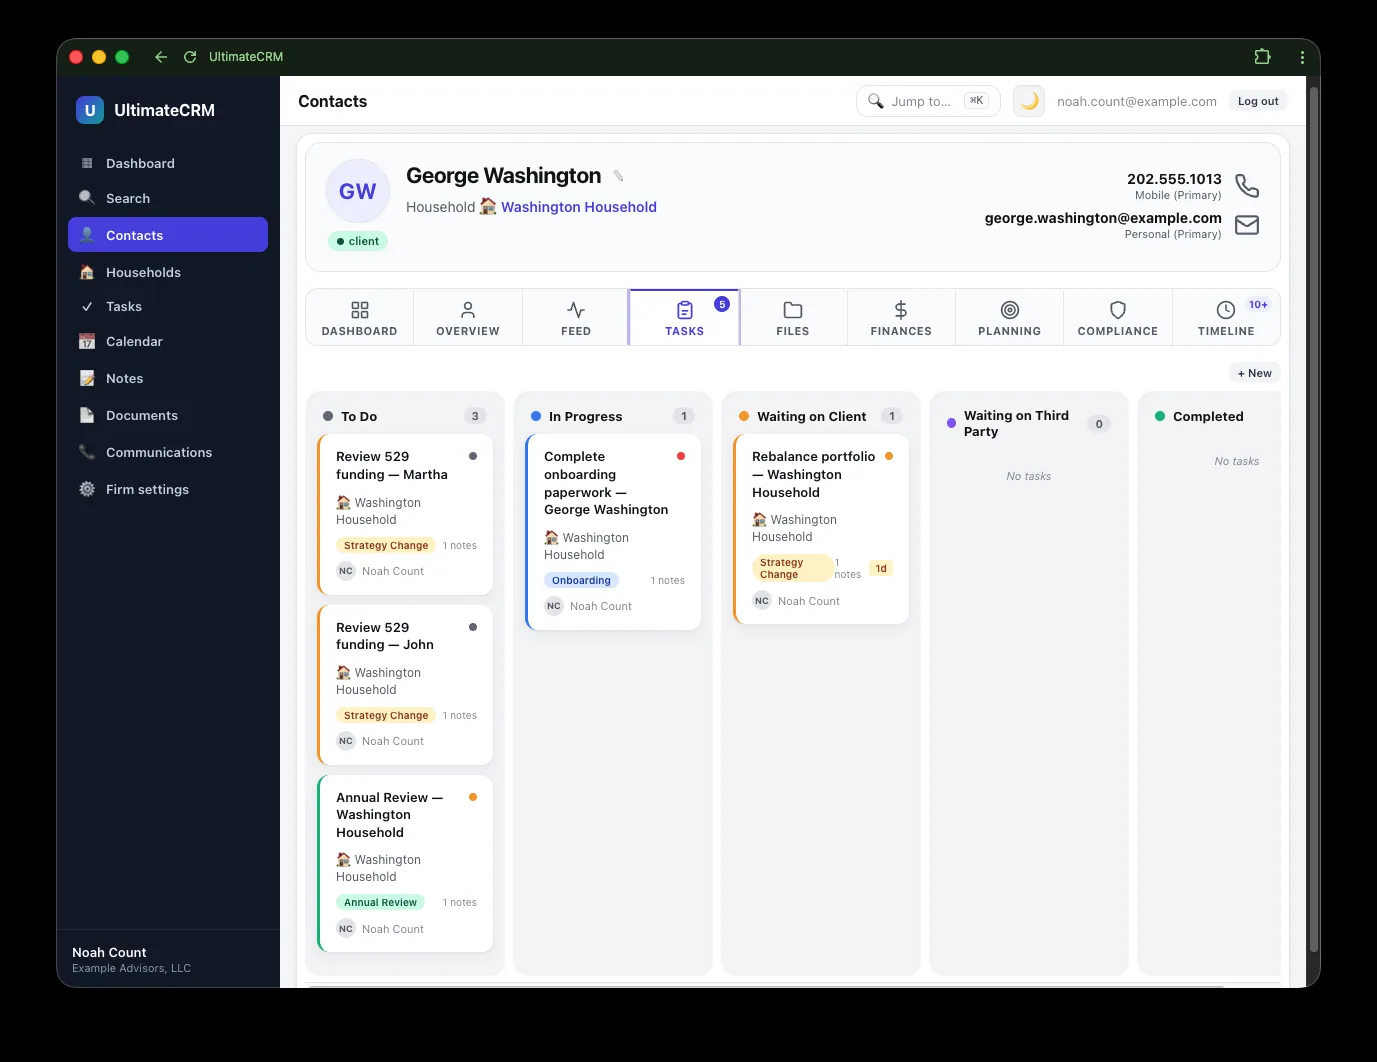Click the envelope email icon

(x=1247, y=225)
